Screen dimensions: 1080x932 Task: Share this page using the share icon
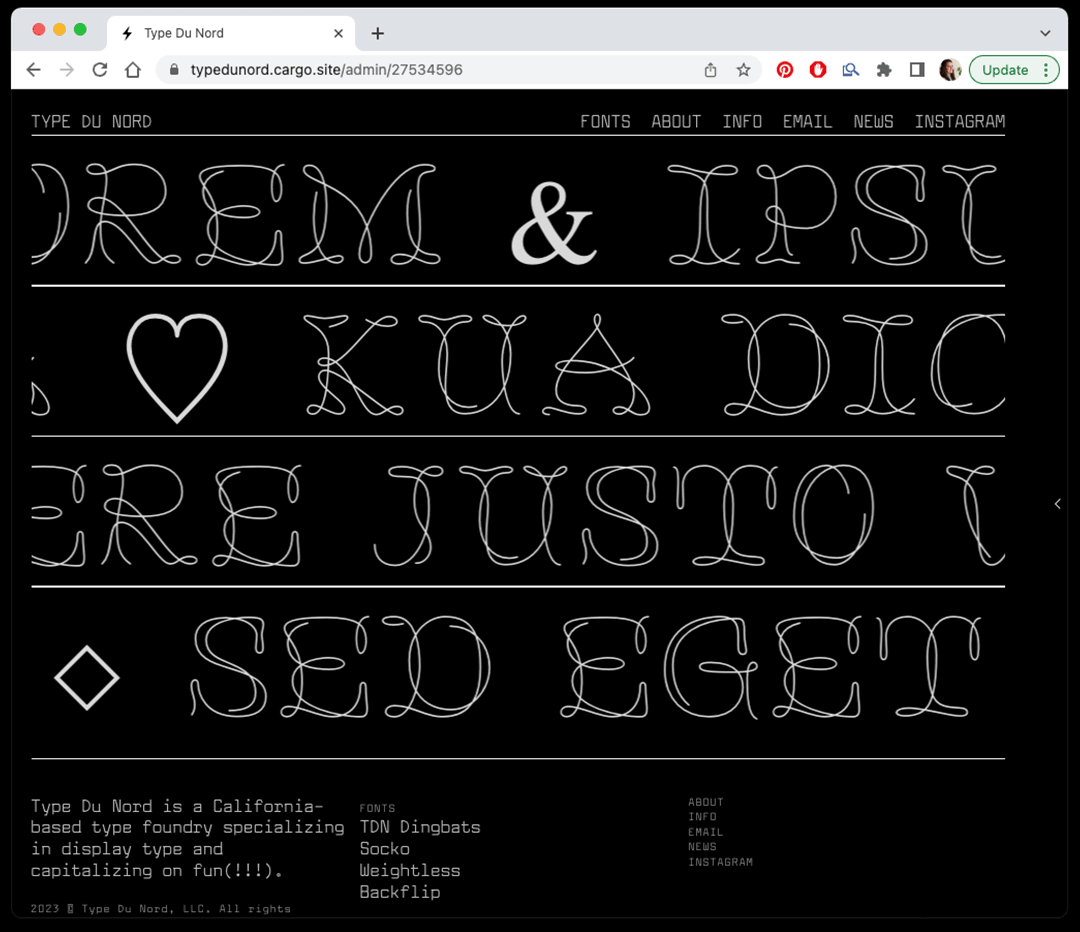pyautogui.click(x=710, y=70)
